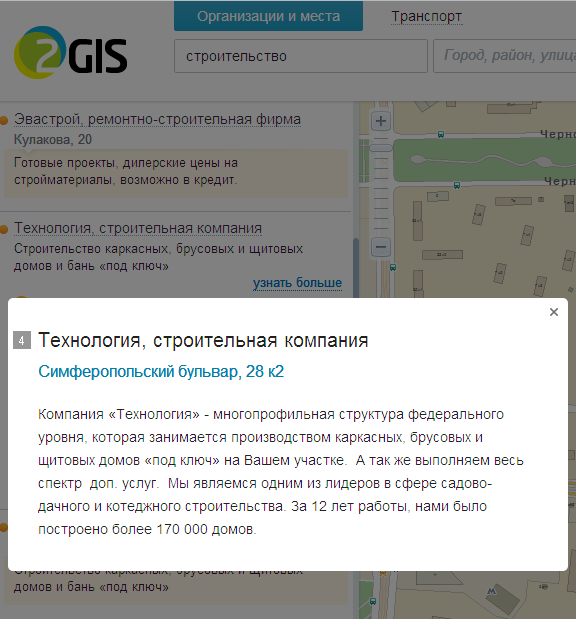Click the green park area on map
The image size is (576, 619).
coord(484,161)
